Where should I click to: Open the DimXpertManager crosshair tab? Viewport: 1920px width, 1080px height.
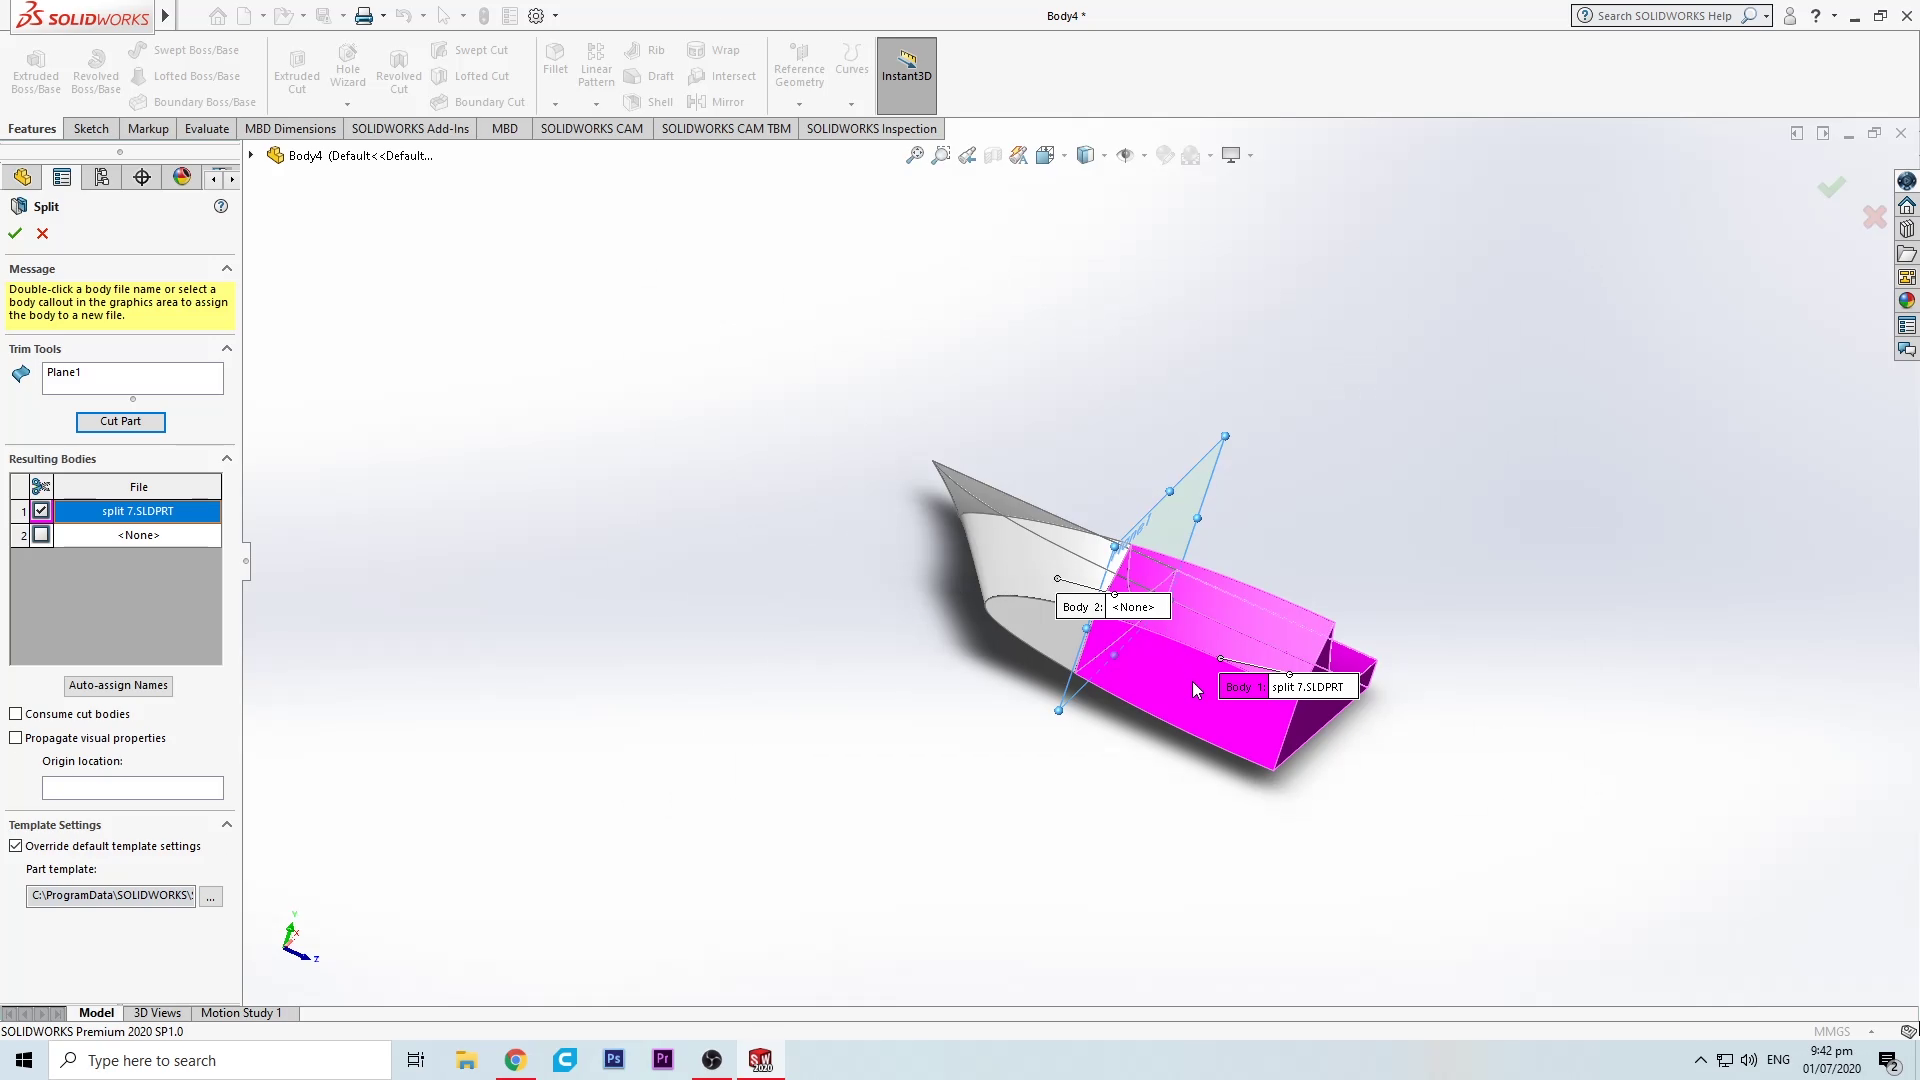coord(142,177)
